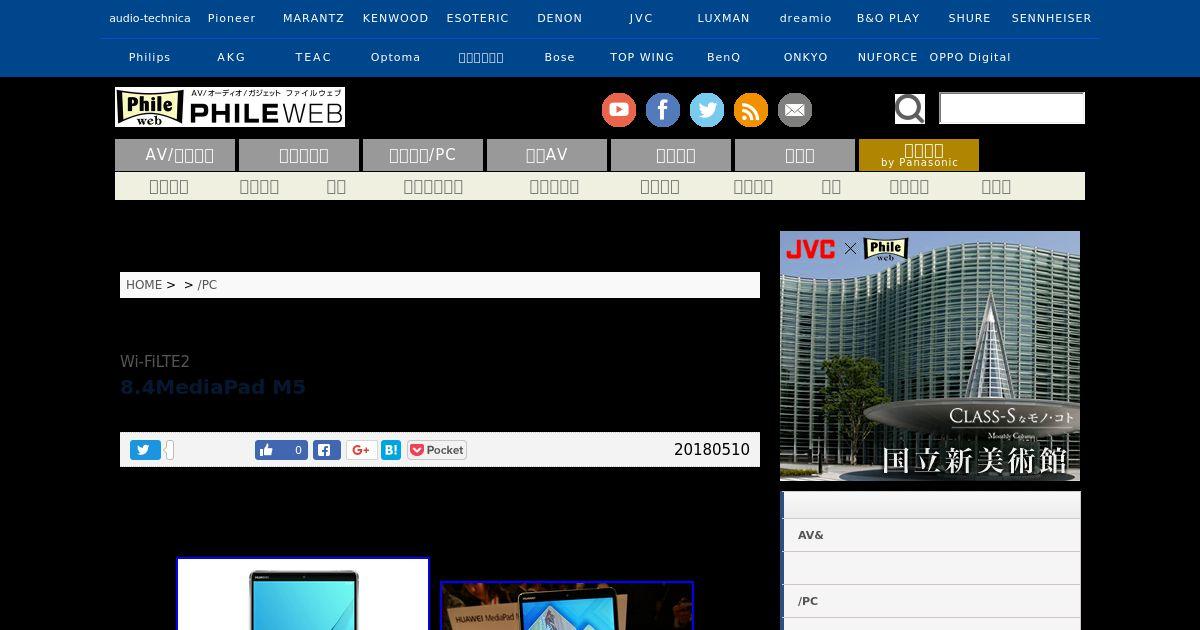Open the KENWOOD brand link
This screenshot has width=1200, height=630.
tap(396, 18)
